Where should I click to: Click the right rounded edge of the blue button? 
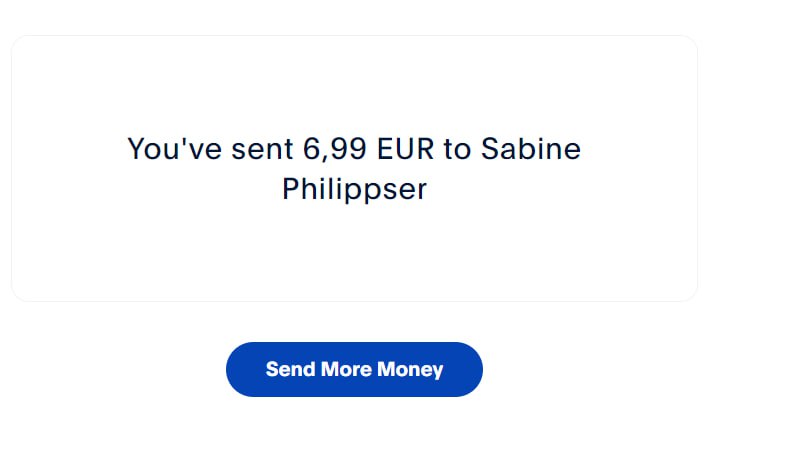pos(472,369)
